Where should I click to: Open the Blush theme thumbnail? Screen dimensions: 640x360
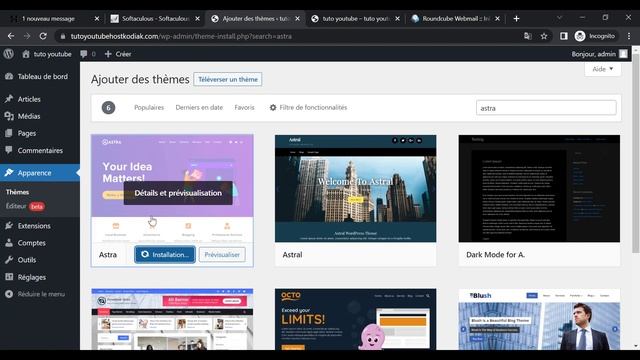pos(539,319)
